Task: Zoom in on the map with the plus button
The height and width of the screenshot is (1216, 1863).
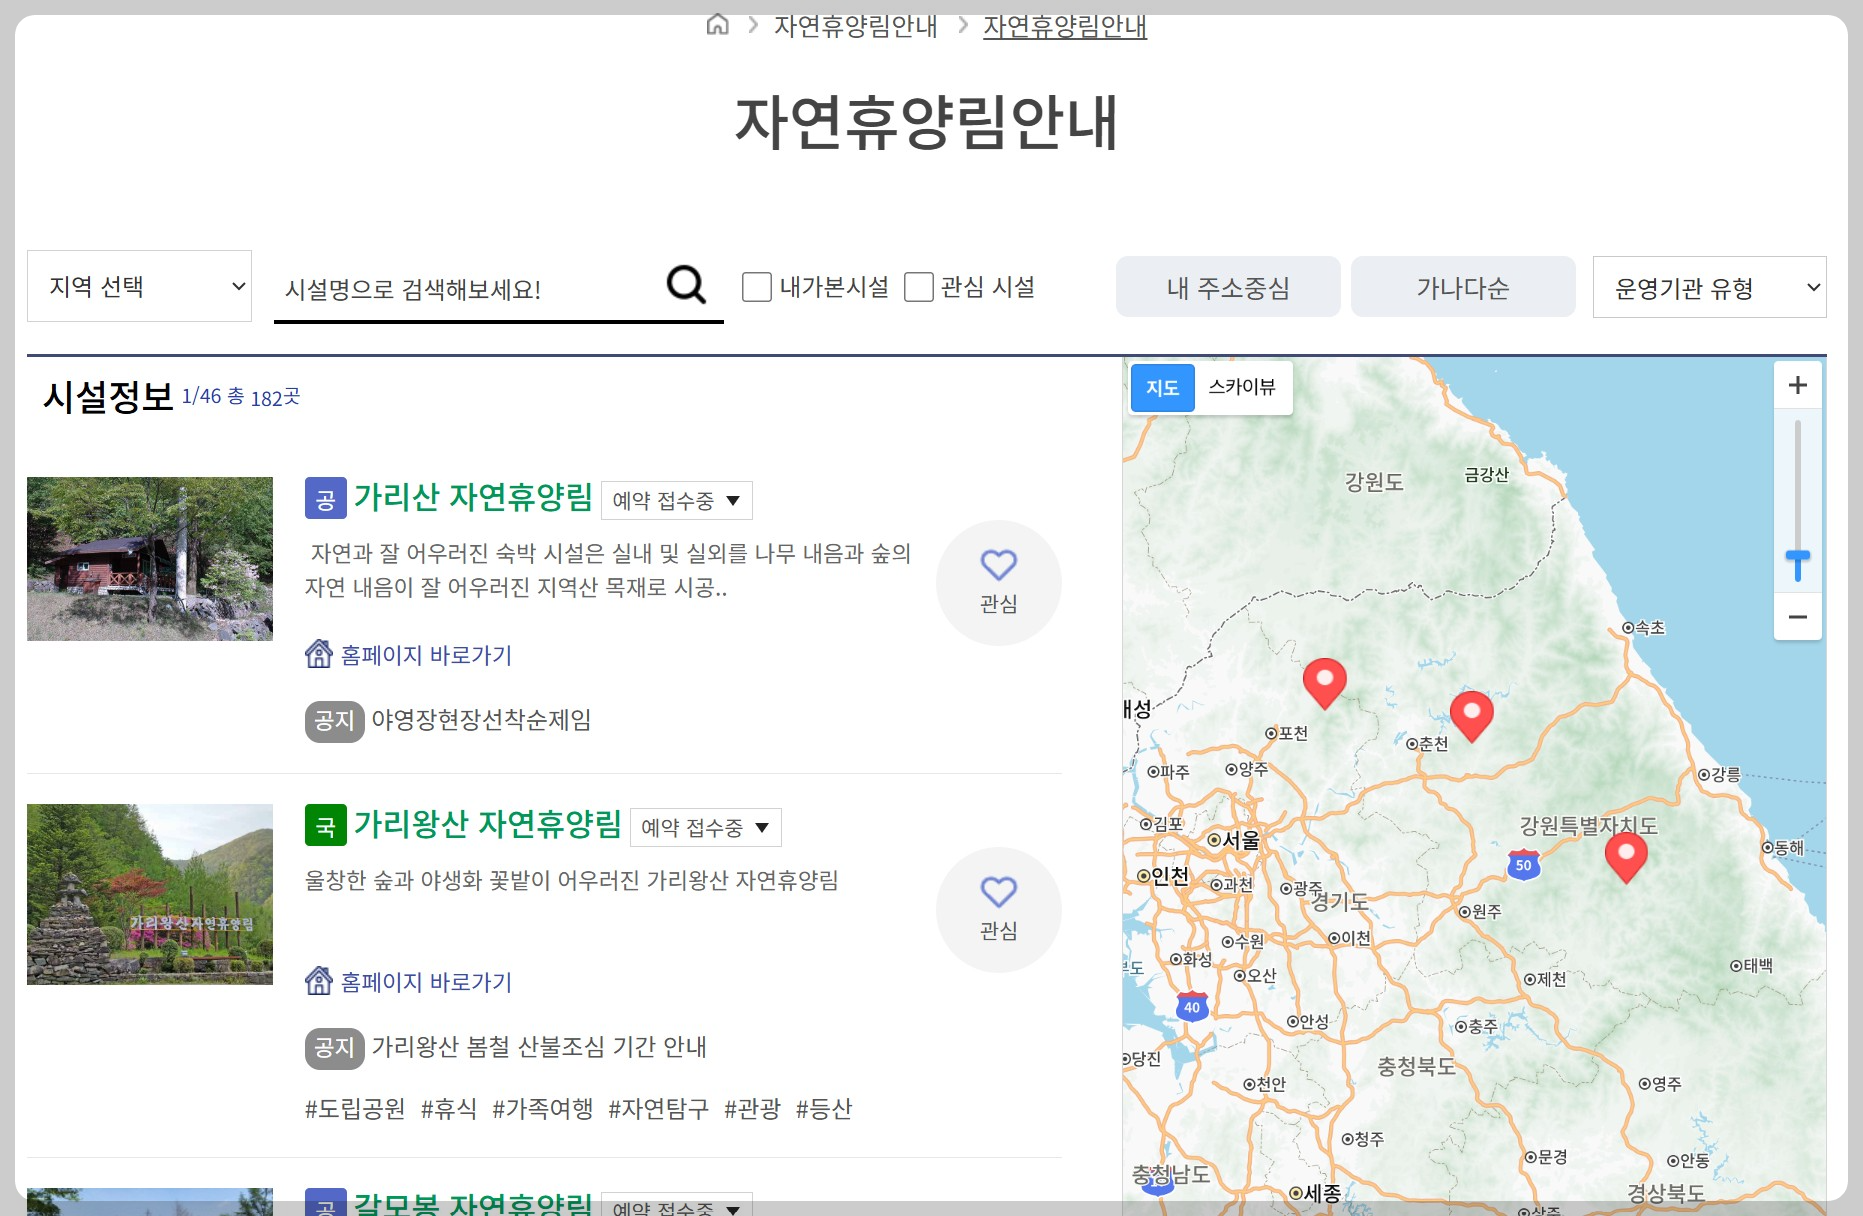Action: click(x=1797, y=385)
